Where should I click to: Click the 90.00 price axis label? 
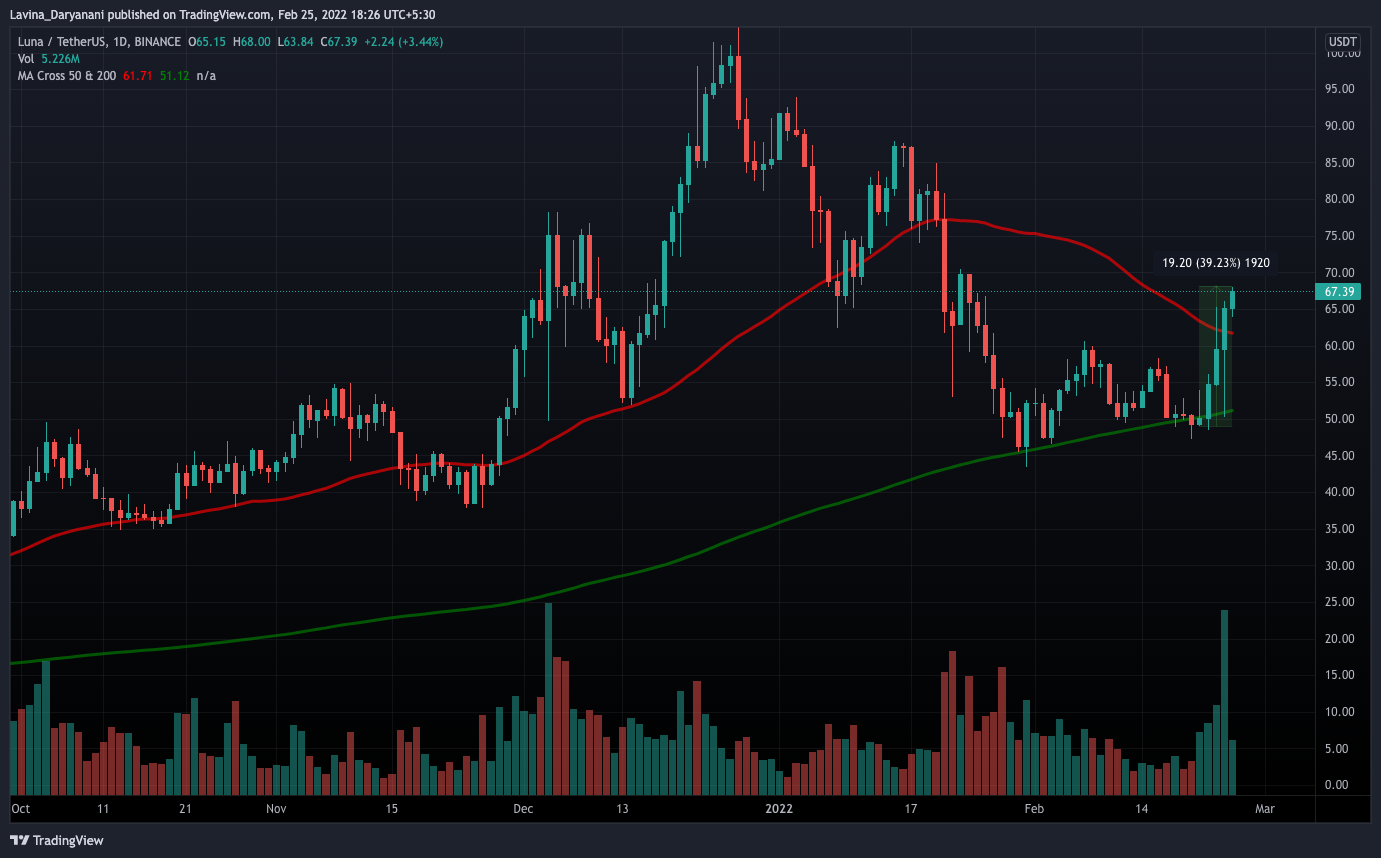(x=1339, y=126)
